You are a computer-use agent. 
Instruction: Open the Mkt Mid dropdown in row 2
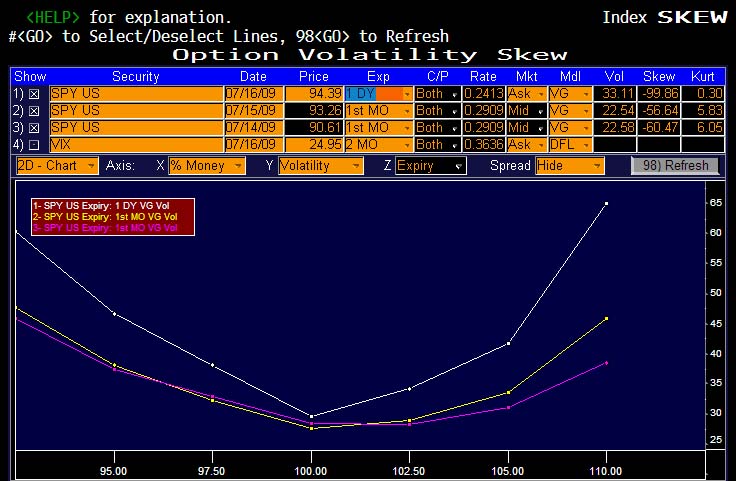pos(526,110)
